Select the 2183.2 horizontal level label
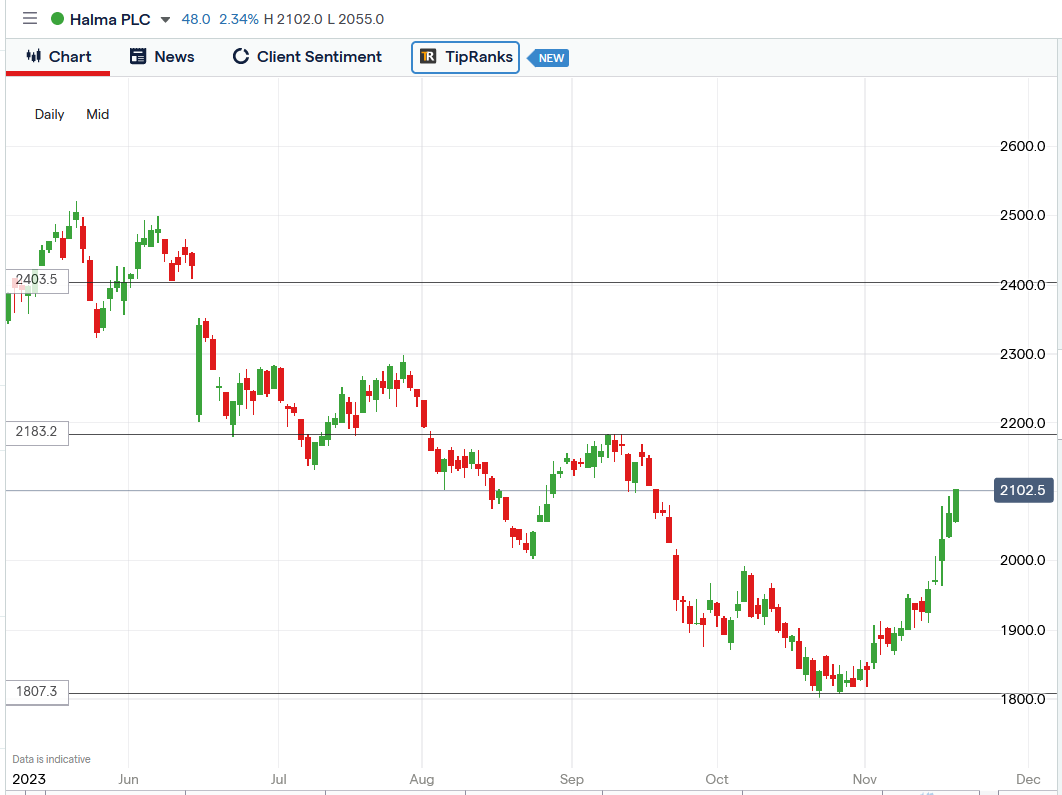 point(37,431)
